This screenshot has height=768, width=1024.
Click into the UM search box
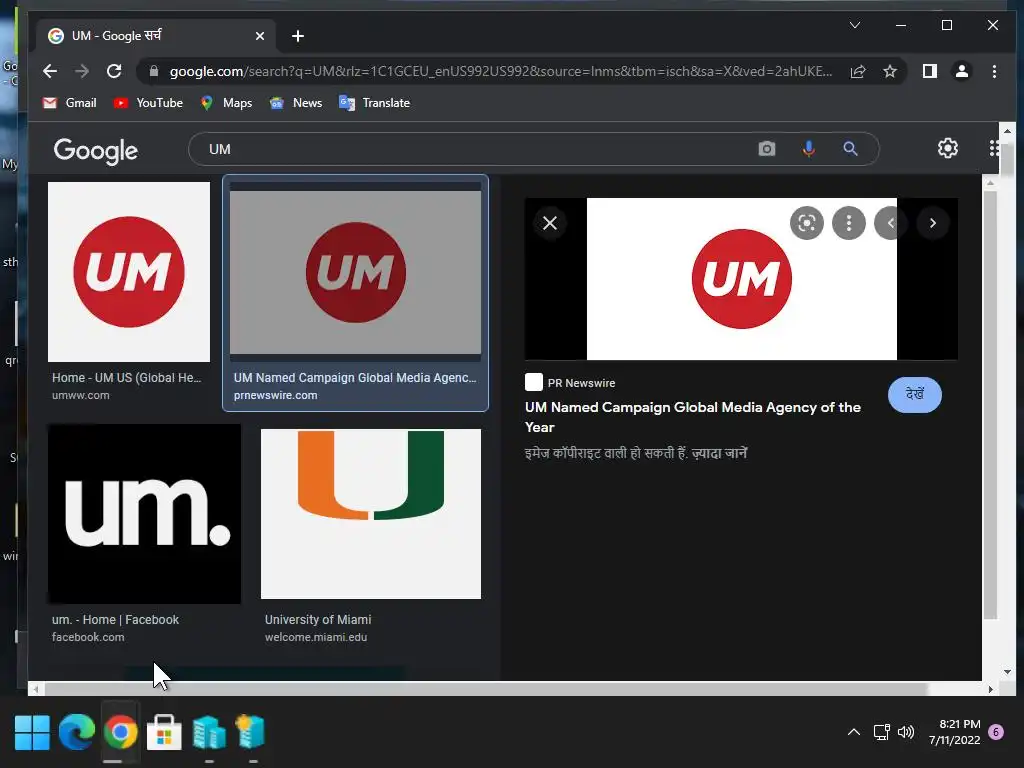477,149
